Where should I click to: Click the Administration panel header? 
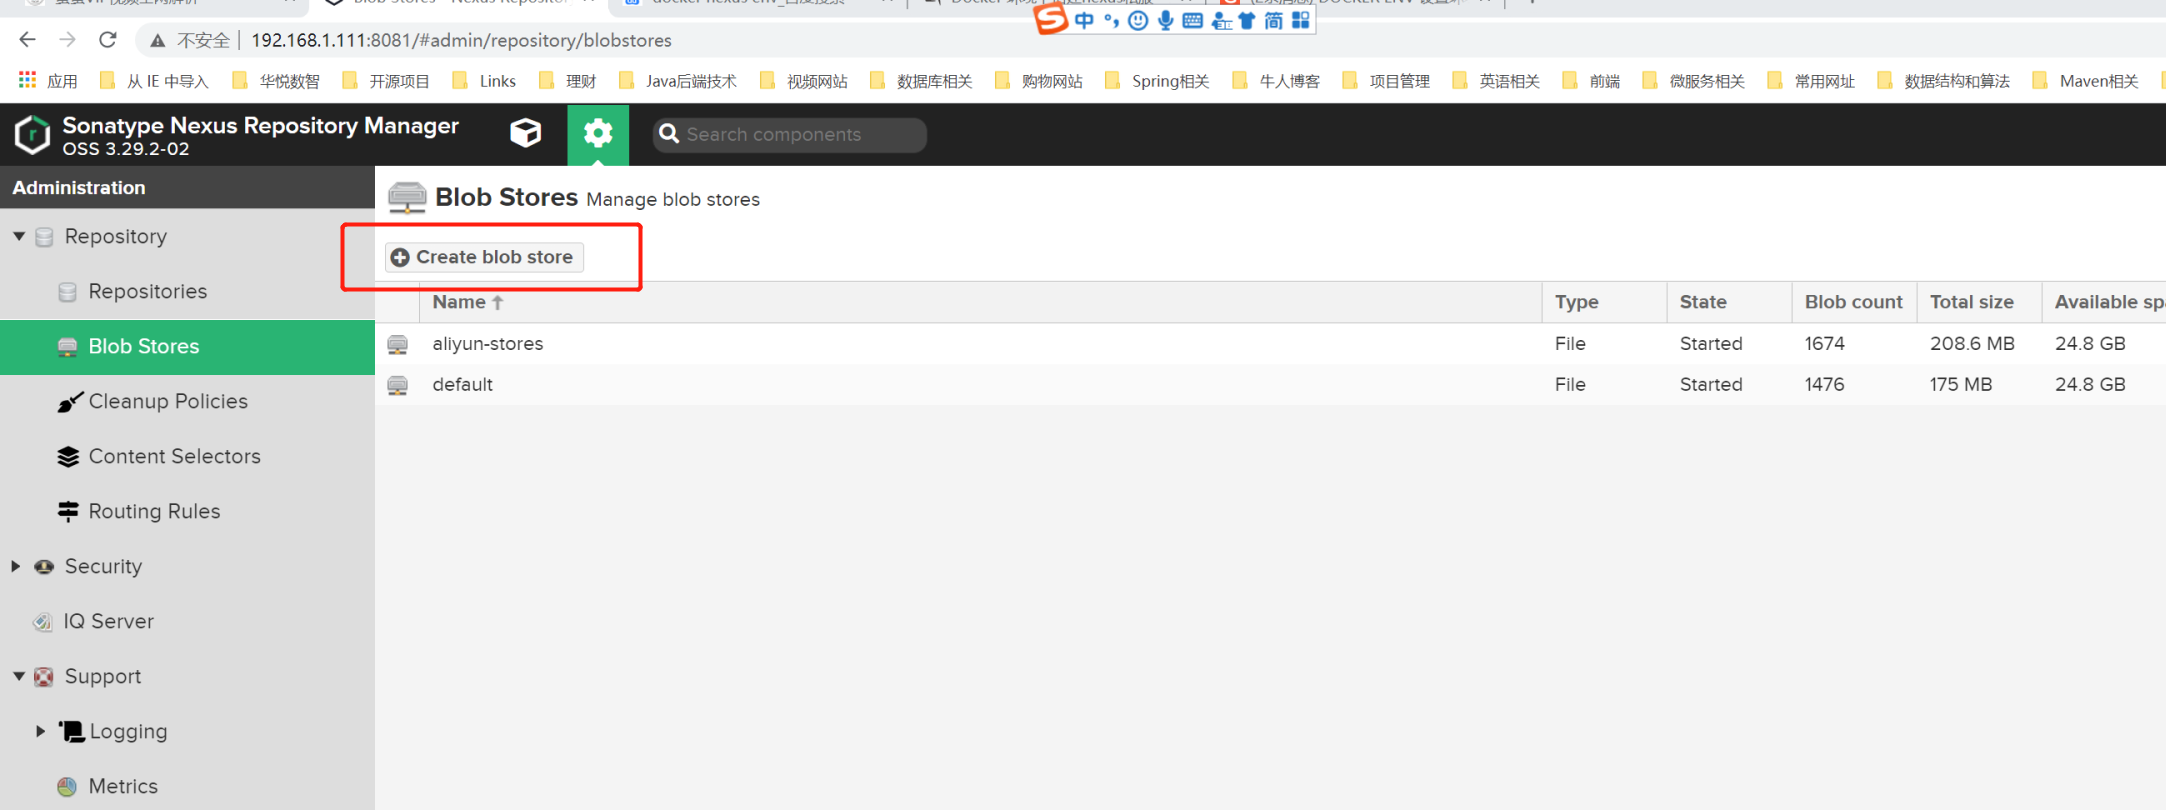187,187
